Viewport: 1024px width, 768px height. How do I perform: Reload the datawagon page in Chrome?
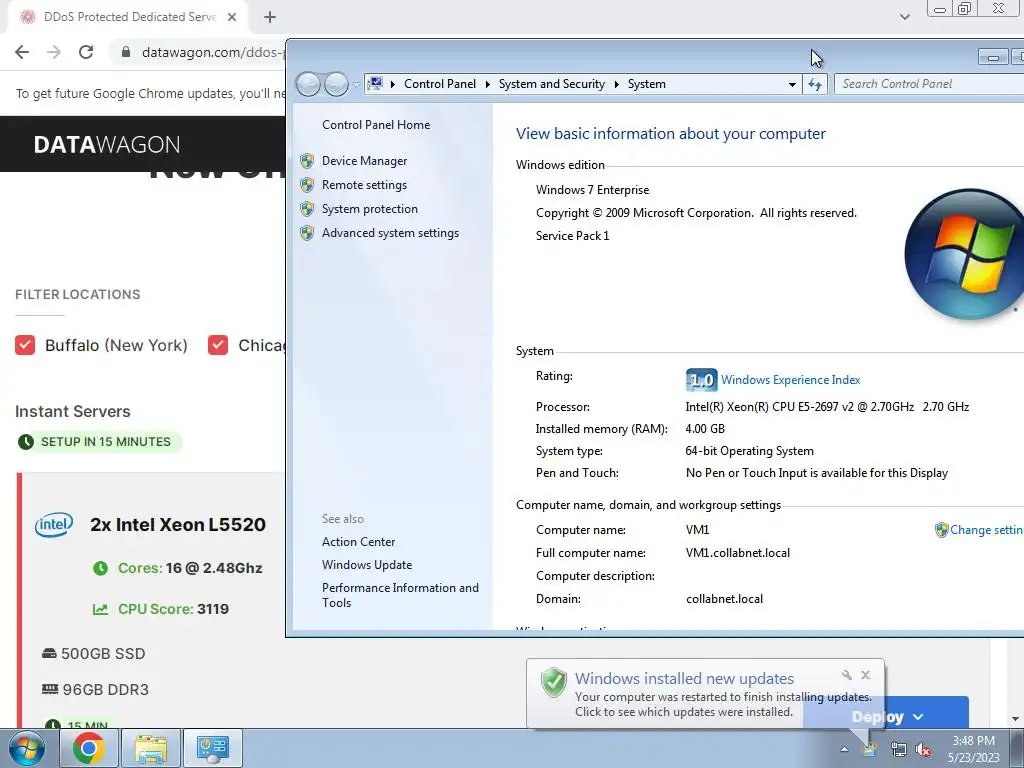tap(86, 52)
